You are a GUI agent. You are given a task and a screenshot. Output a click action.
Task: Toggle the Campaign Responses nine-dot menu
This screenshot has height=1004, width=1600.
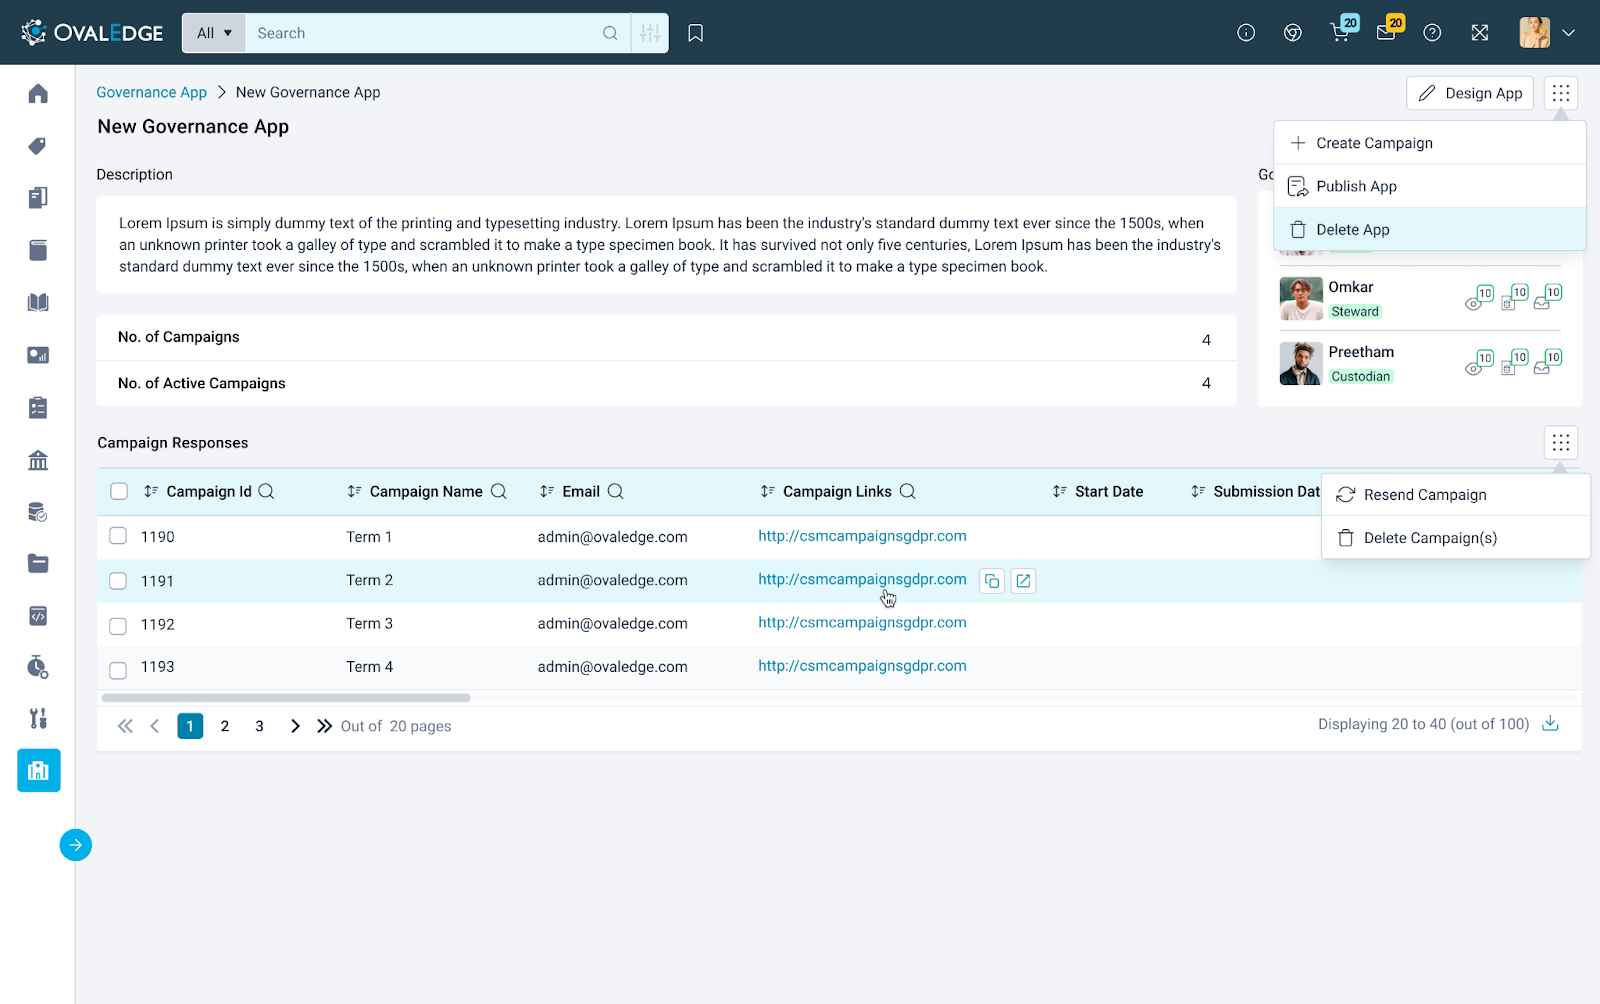[x=1561, y=442]
